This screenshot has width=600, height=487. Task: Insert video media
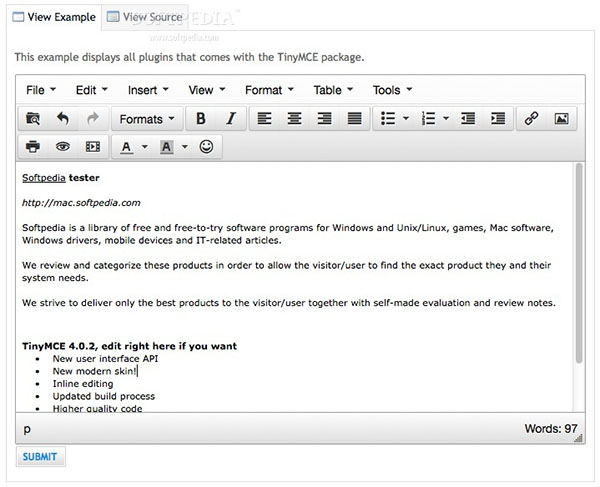tap(93, 147)
